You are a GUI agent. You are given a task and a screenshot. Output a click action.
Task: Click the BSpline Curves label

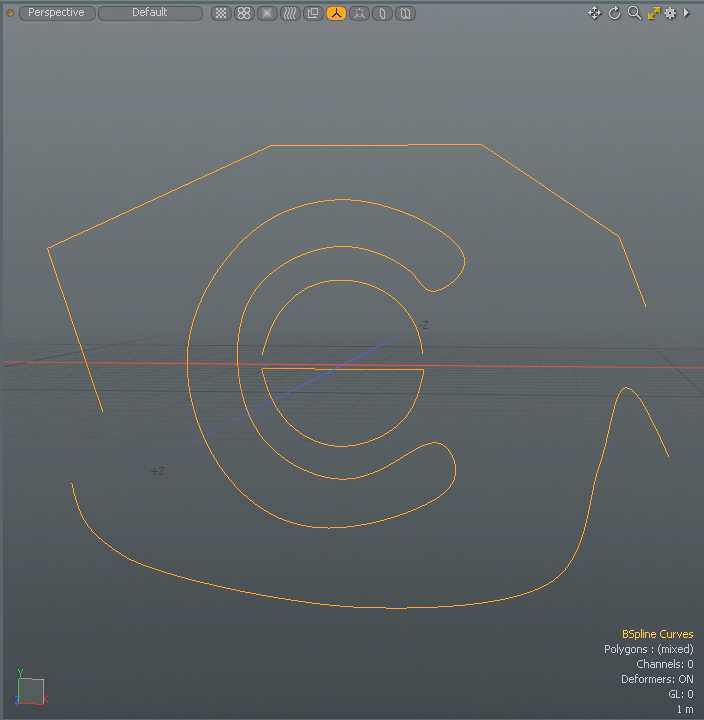pos(657,634)
